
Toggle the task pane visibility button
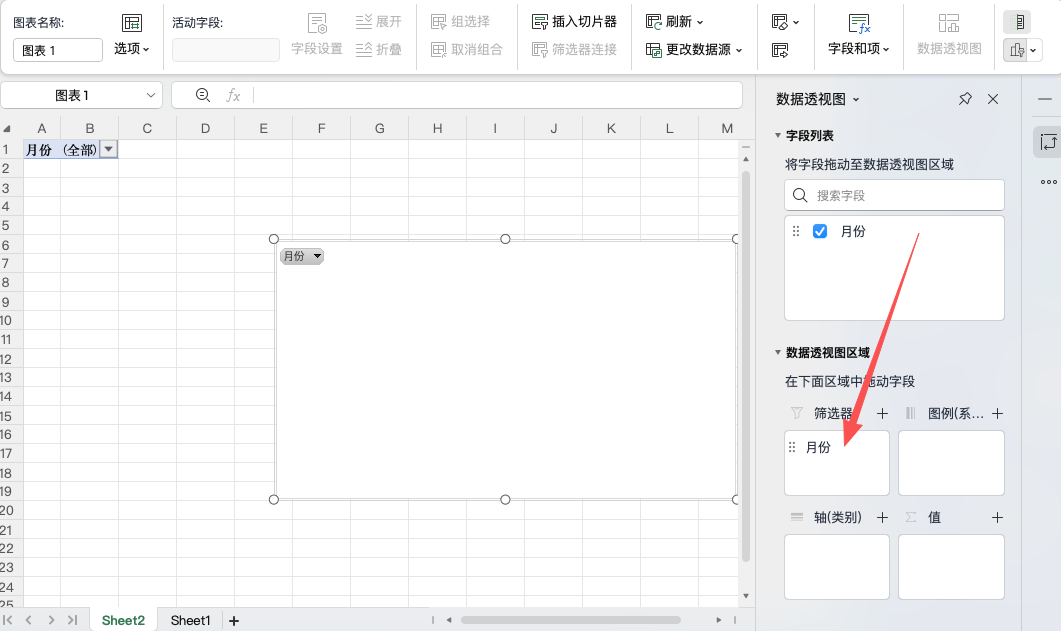pos(1019,20)
